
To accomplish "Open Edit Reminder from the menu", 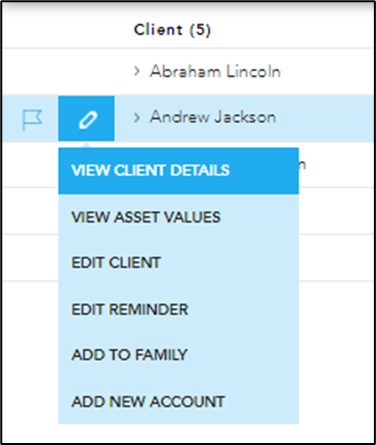I will coord(179,309).
